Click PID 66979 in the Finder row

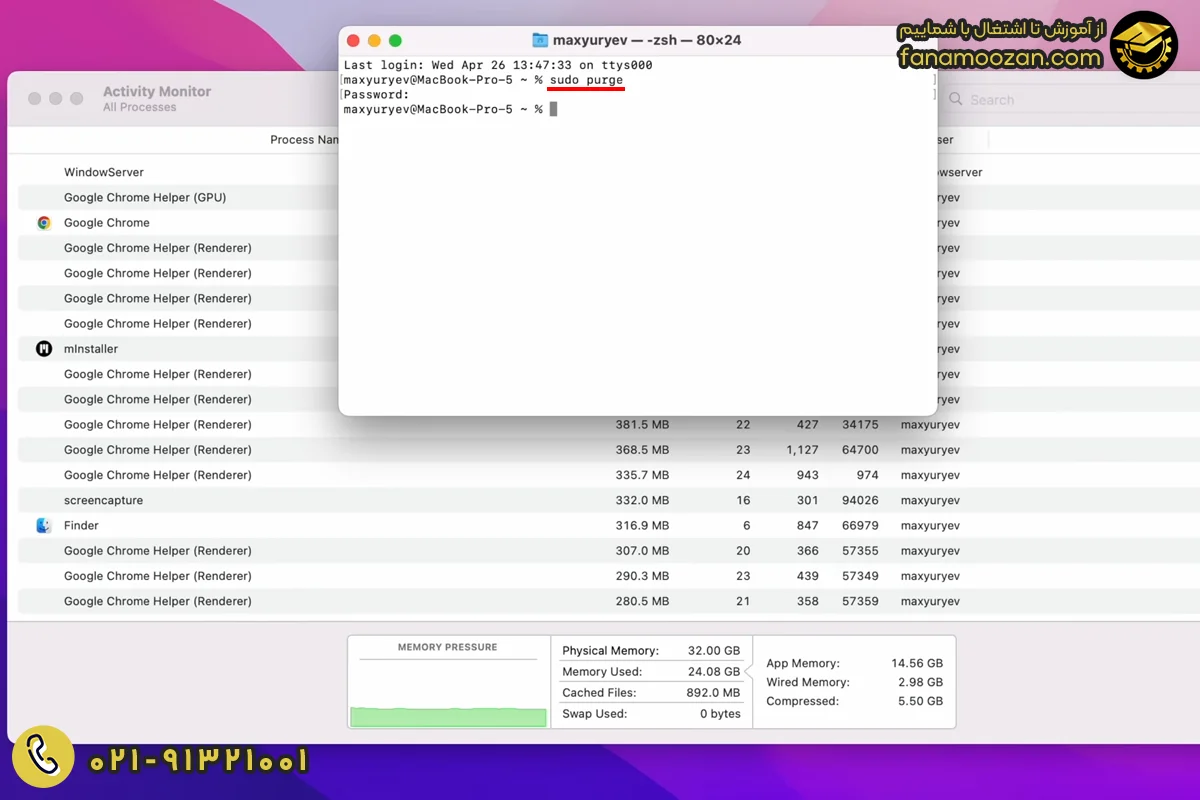[x=860, y=525]
